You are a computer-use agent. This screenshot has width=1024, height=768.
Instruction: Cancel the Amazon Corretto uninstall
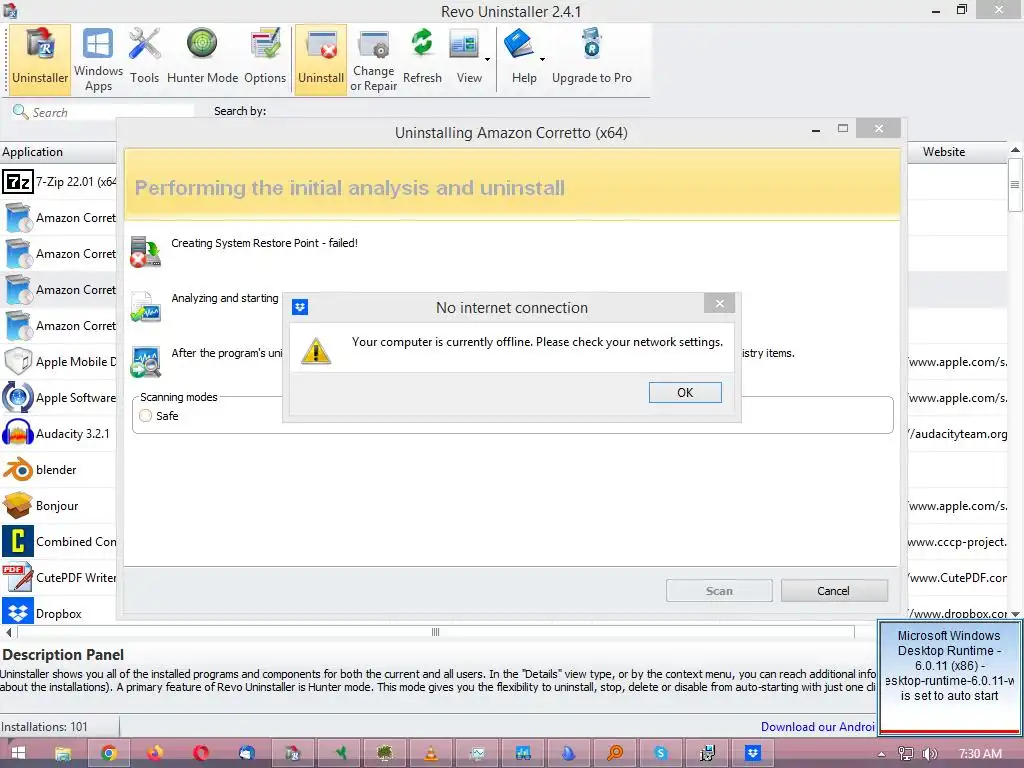tap(834, 590)
